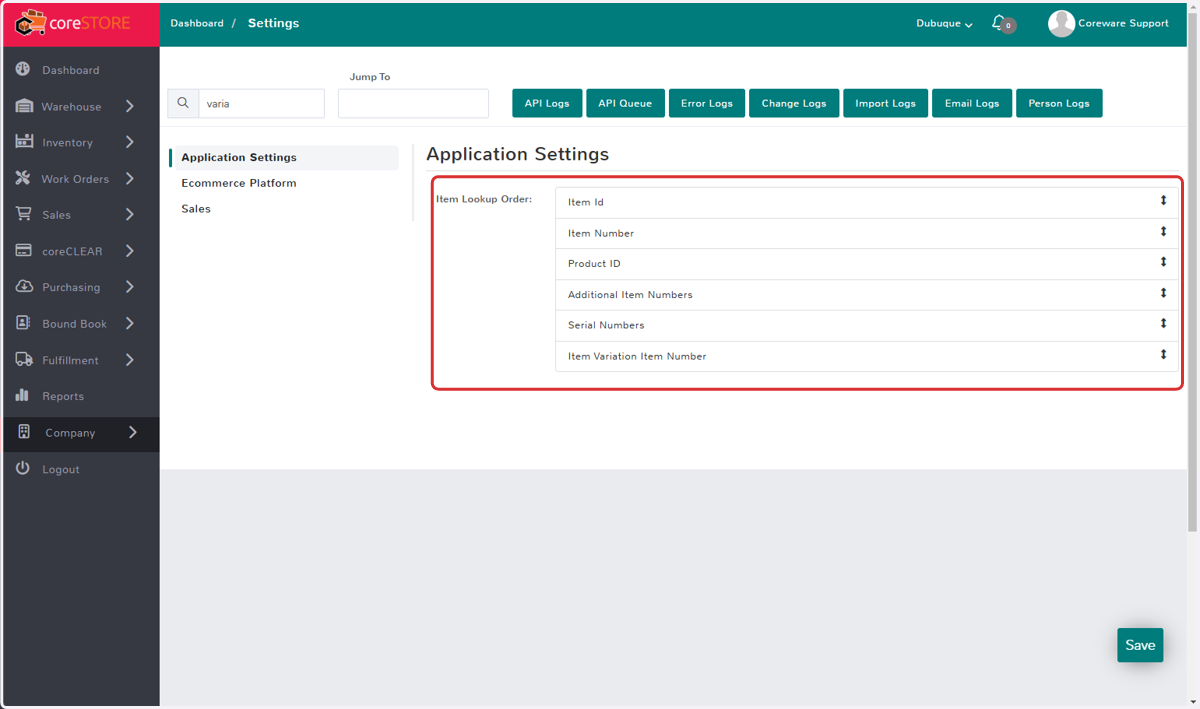Viewport: 1200px width, 709px height.
Task: Click the search magnifier icon
Action: [x=183, y=103]
